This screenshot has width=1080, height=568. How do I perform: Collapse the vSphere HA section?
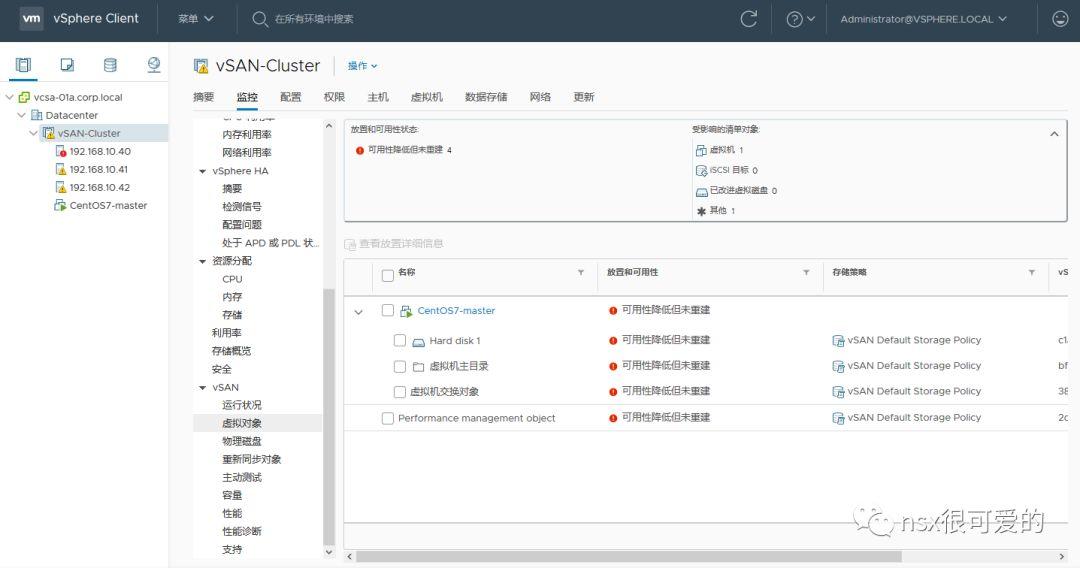coord(202,171)
